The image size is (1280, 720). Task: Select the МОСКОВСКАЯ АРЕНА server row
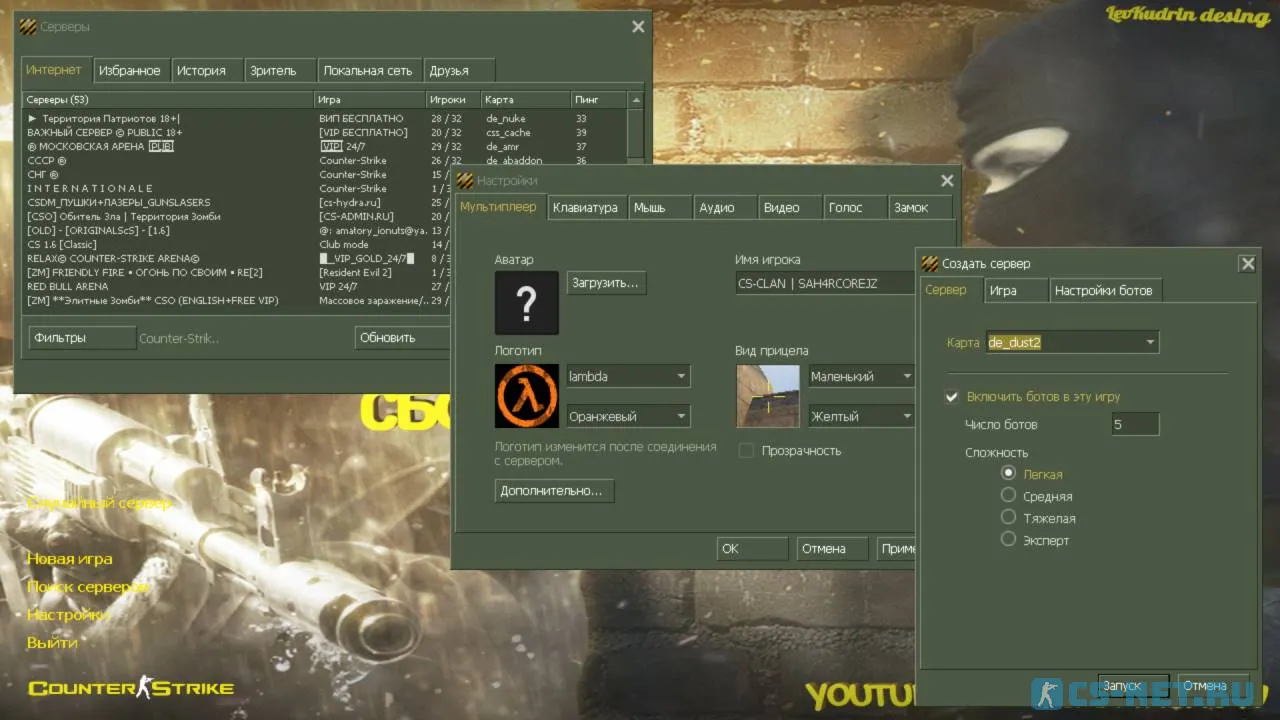326,146
